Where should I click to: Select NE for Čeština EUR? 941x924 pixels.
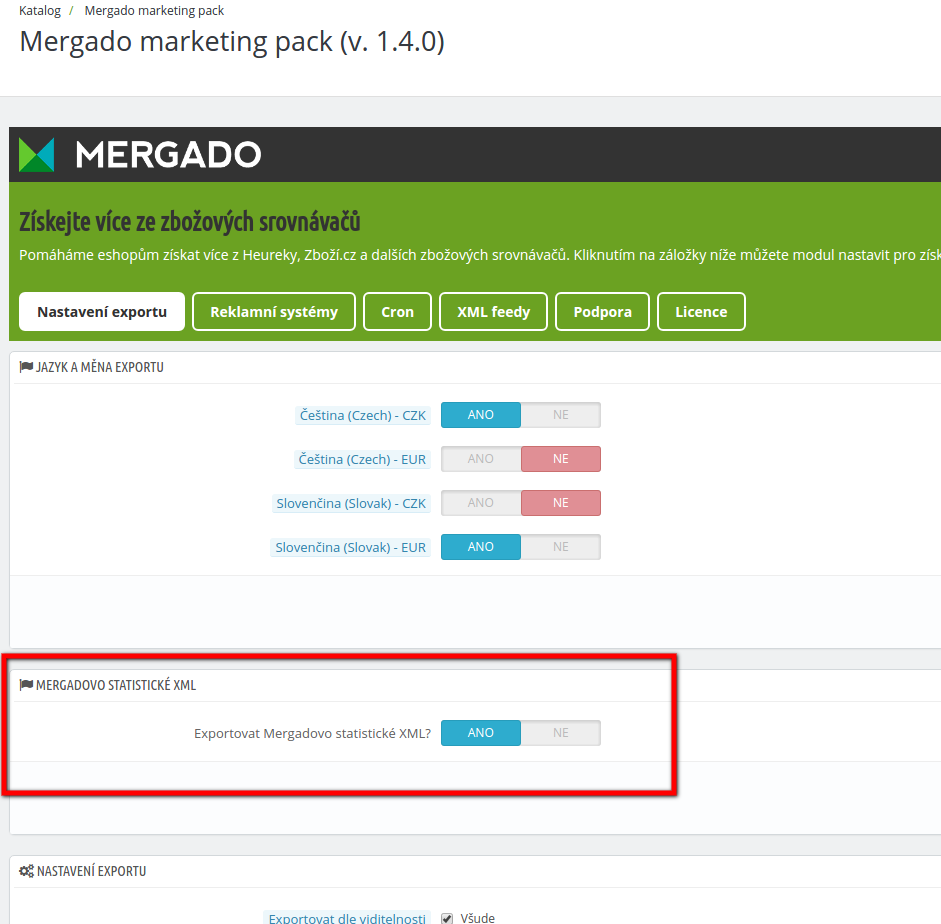pyautogui.click(x=561, y=458)
